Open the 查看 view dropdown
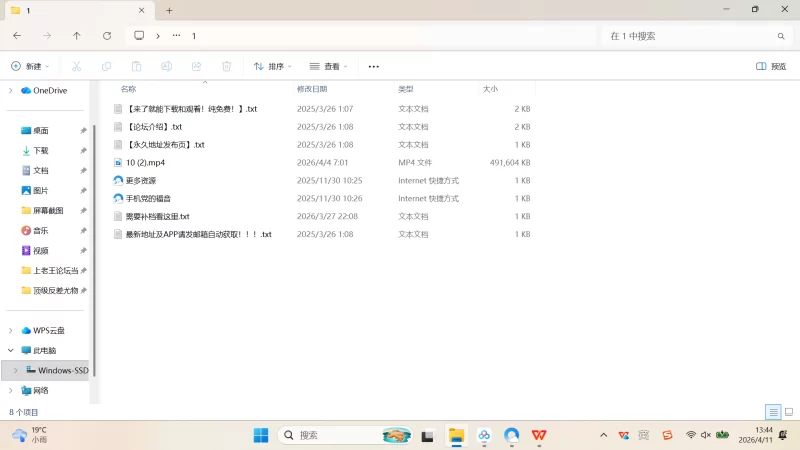Image resolution: width=800 pixels, height=450 pixels. (x=328, y=66)
